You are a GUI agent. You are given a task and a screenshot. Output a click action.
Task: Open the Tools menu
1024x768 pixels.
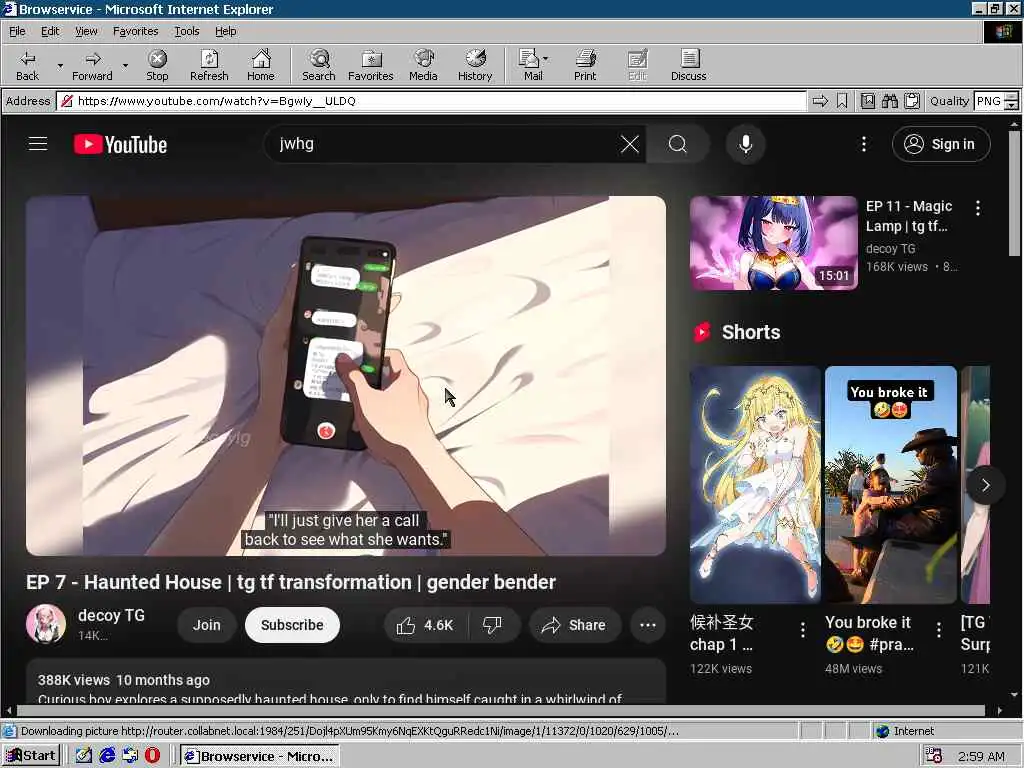(x=187, y=31)
